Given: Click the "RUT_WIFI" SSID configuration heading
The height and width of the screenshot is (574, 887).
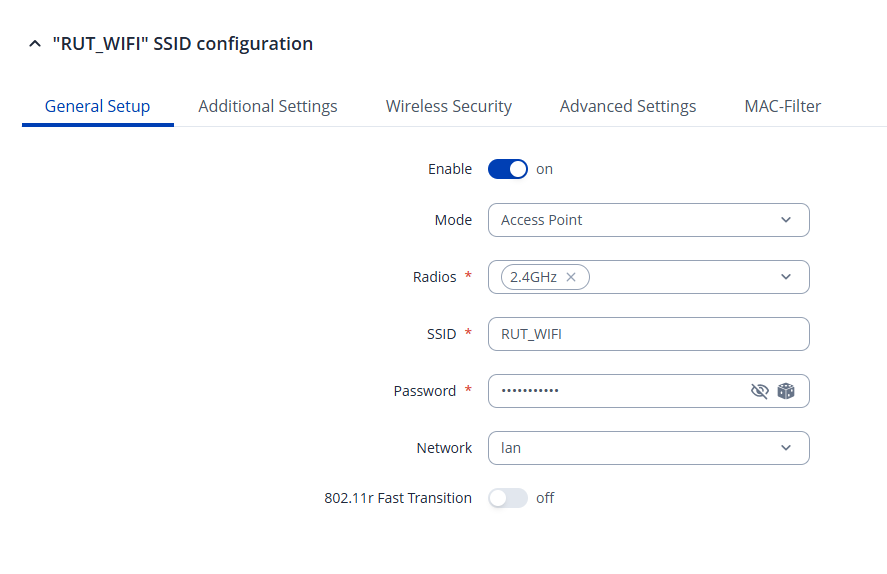Looking at the screenshot, I should [x=182, y=44].
